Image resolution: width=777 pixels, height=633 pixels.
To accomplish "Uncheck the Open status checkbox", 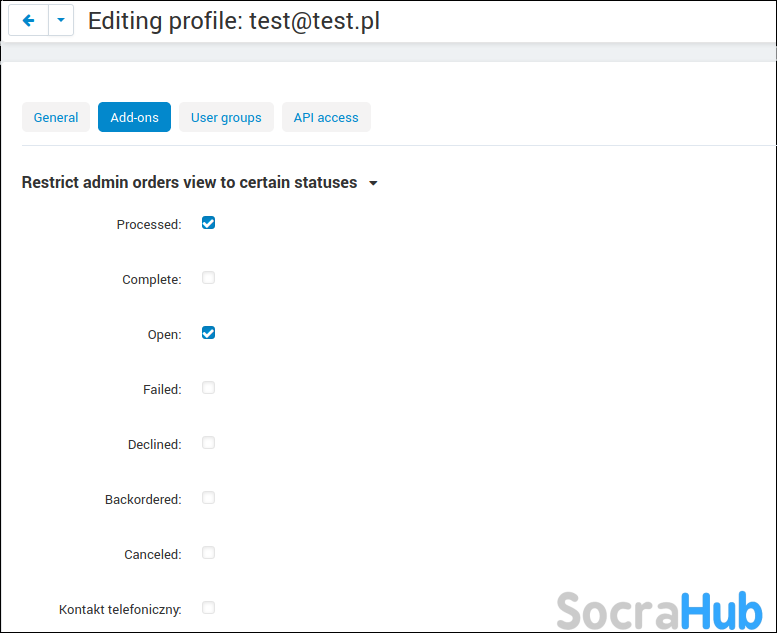I will [x=208, y=333].
